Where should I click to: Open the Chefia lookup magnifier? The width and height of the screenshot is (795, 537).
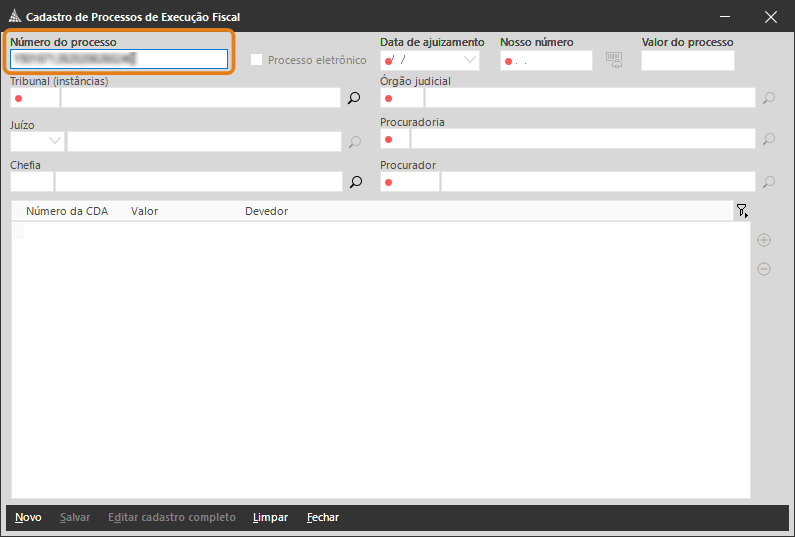click(x=354, y=182)
